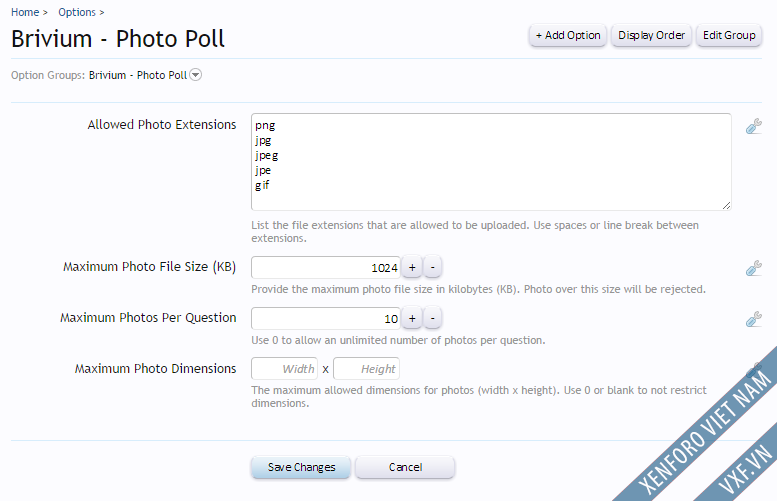
Task: Open the Display Order button
Action: [x=651, y=35]
